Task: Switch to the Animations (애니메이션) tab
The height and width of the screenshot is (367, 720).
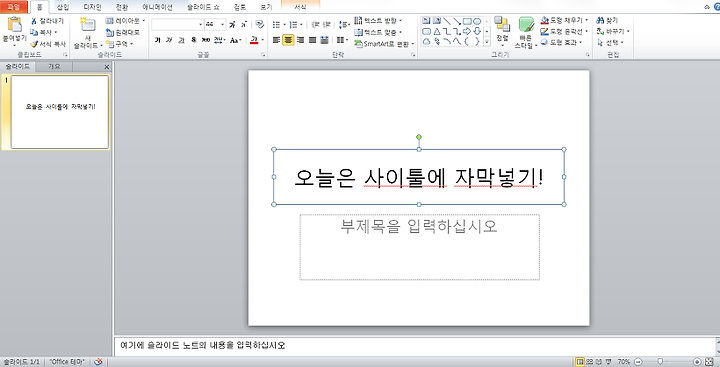Action: (157, 7)
